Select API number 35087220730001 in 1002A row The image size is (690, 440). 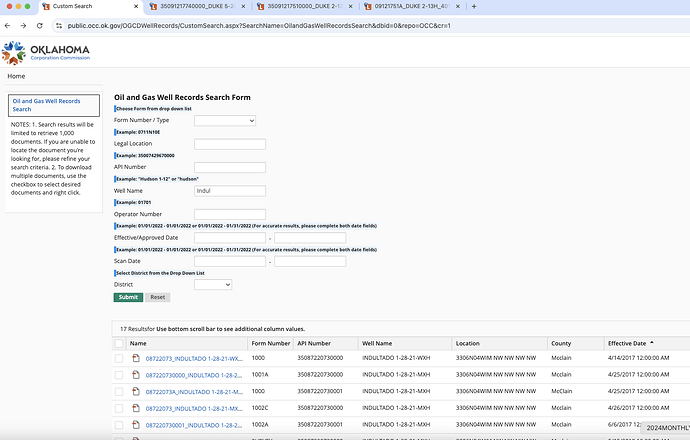click(320, 425)
